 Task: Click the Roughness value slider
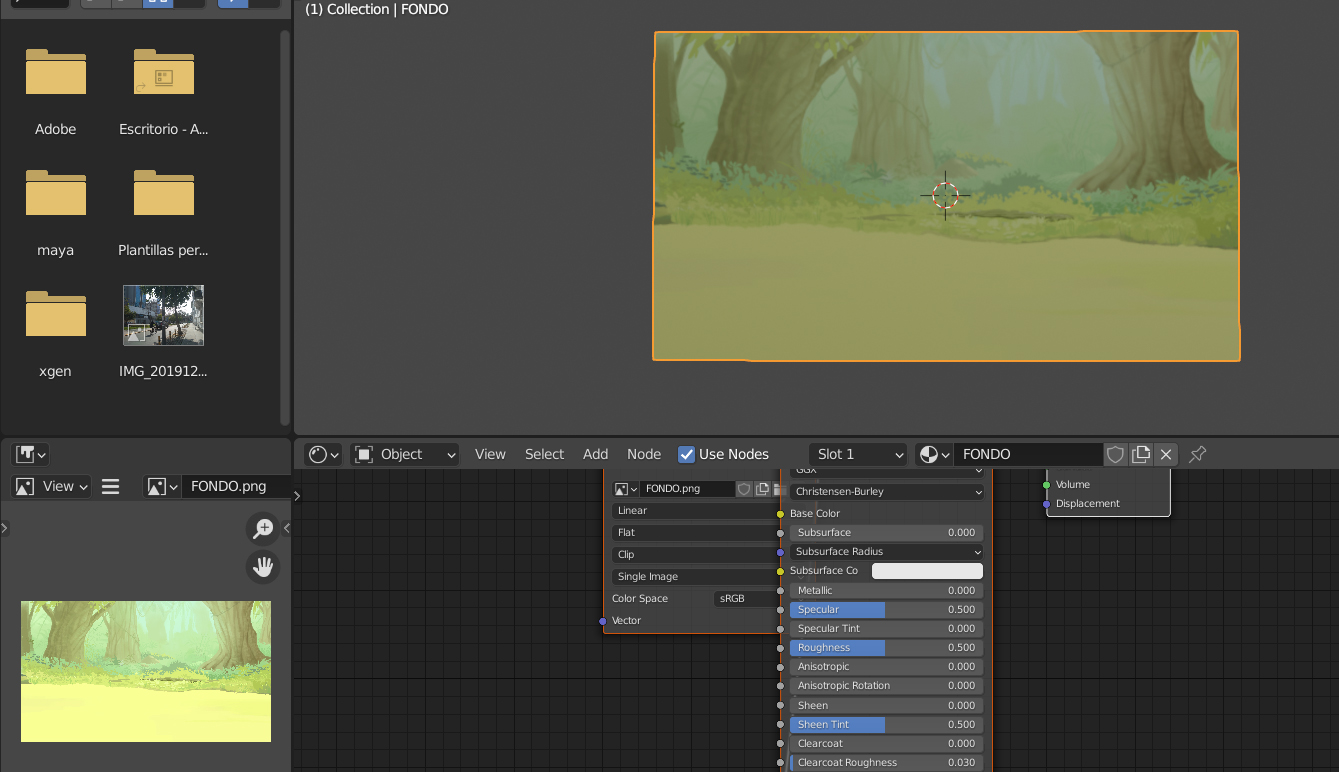pos(886,648)
